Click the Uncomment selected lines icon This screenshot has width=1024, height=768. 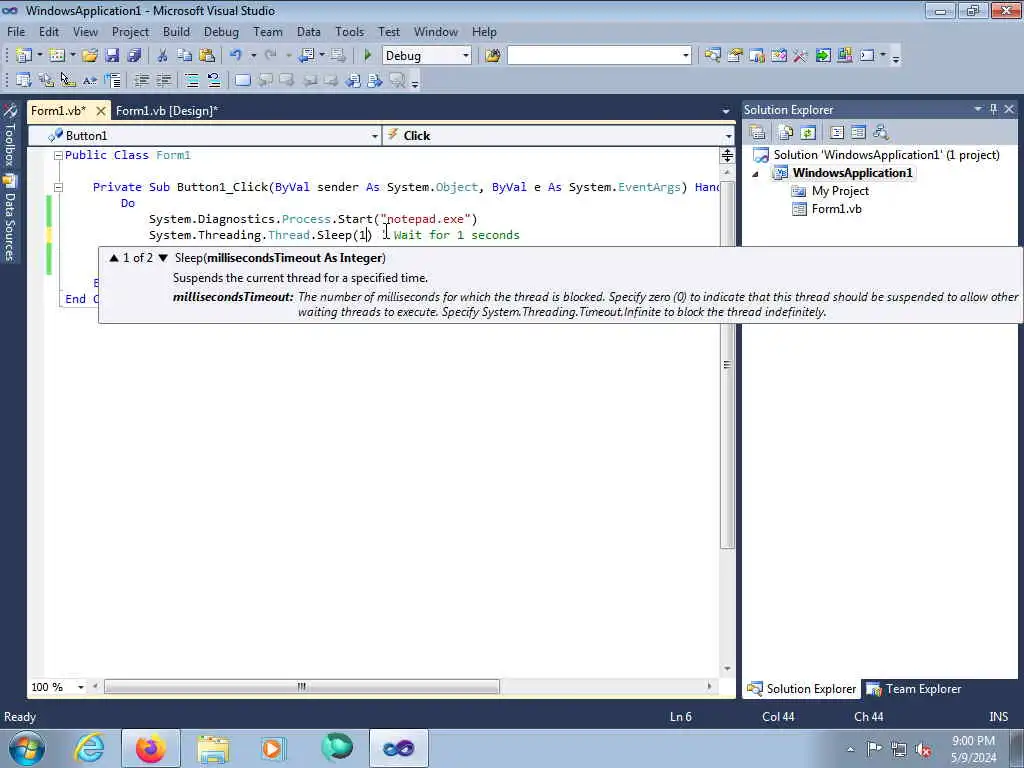[x=214, y=80]
